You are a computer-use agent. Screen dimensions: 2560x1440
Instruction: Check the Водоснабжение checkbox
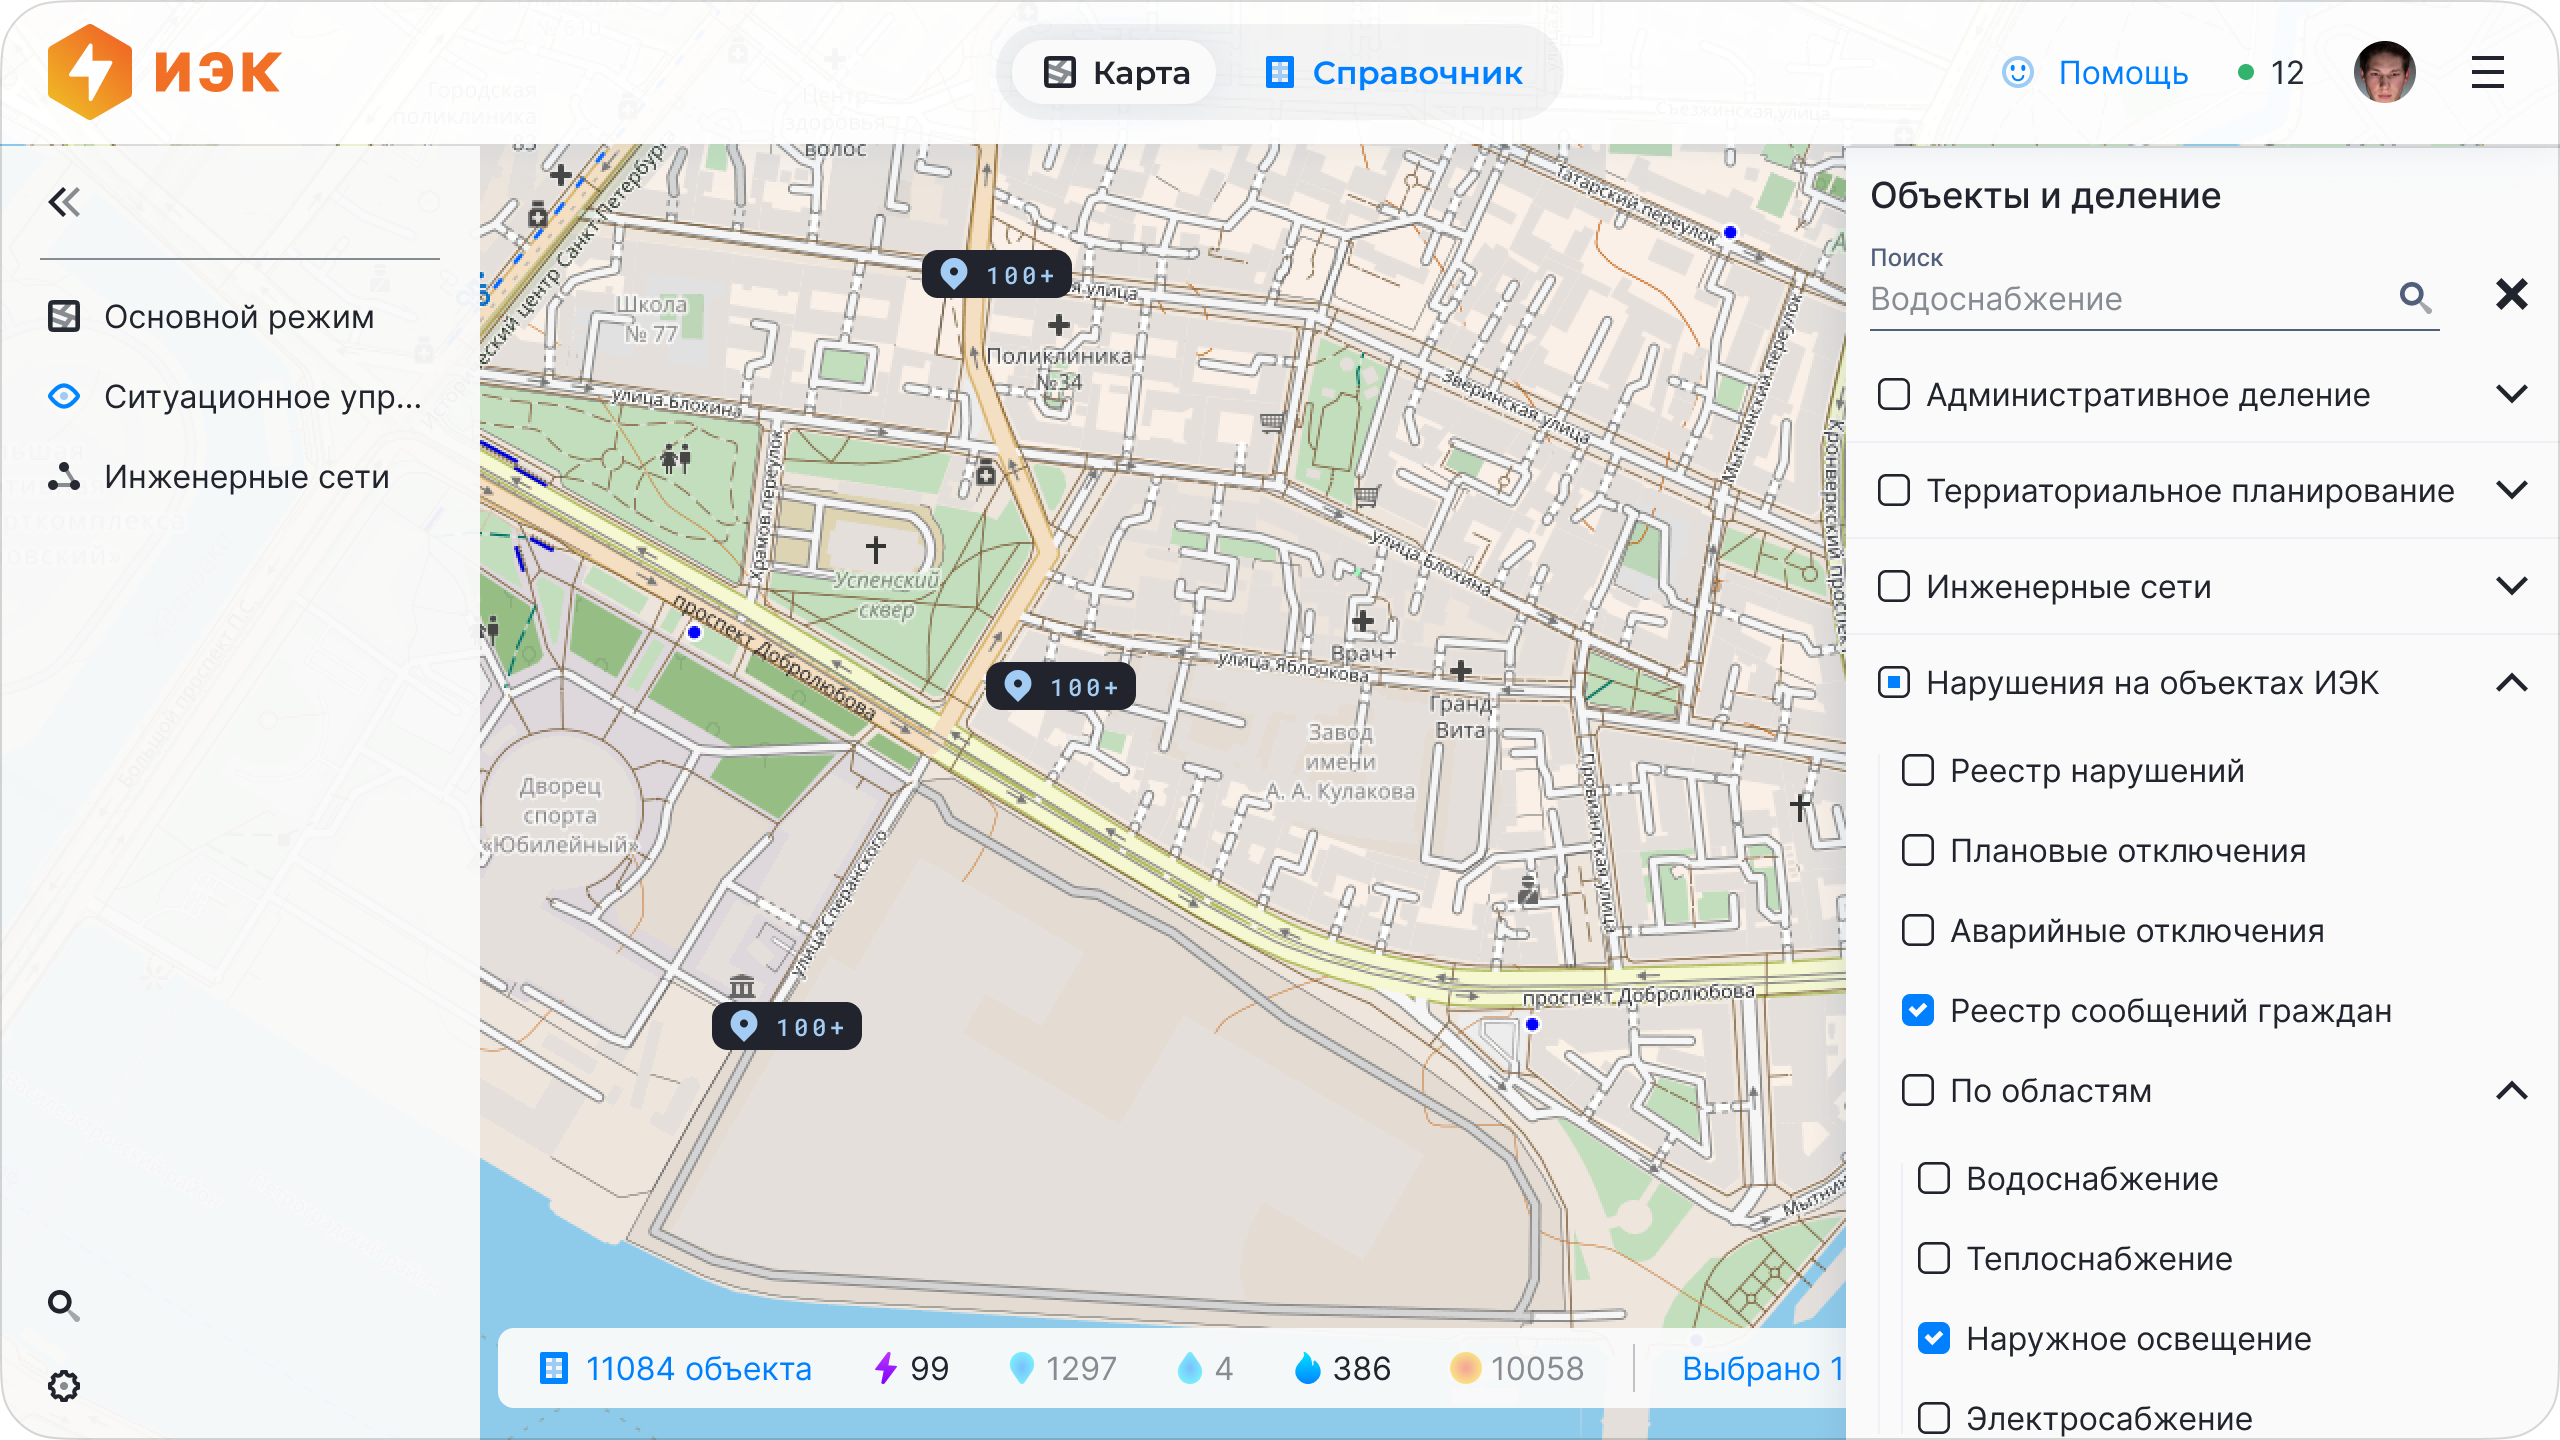tap(1933, 1178)
